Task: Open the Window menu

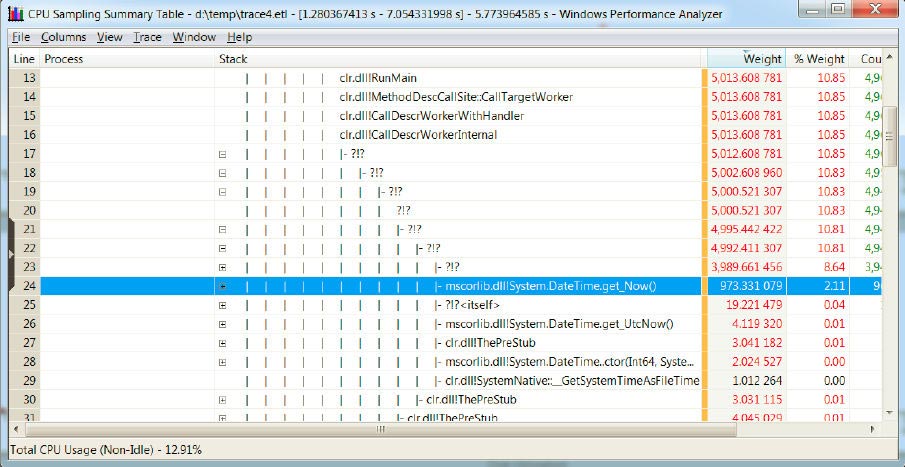Action: click(194, 37)
